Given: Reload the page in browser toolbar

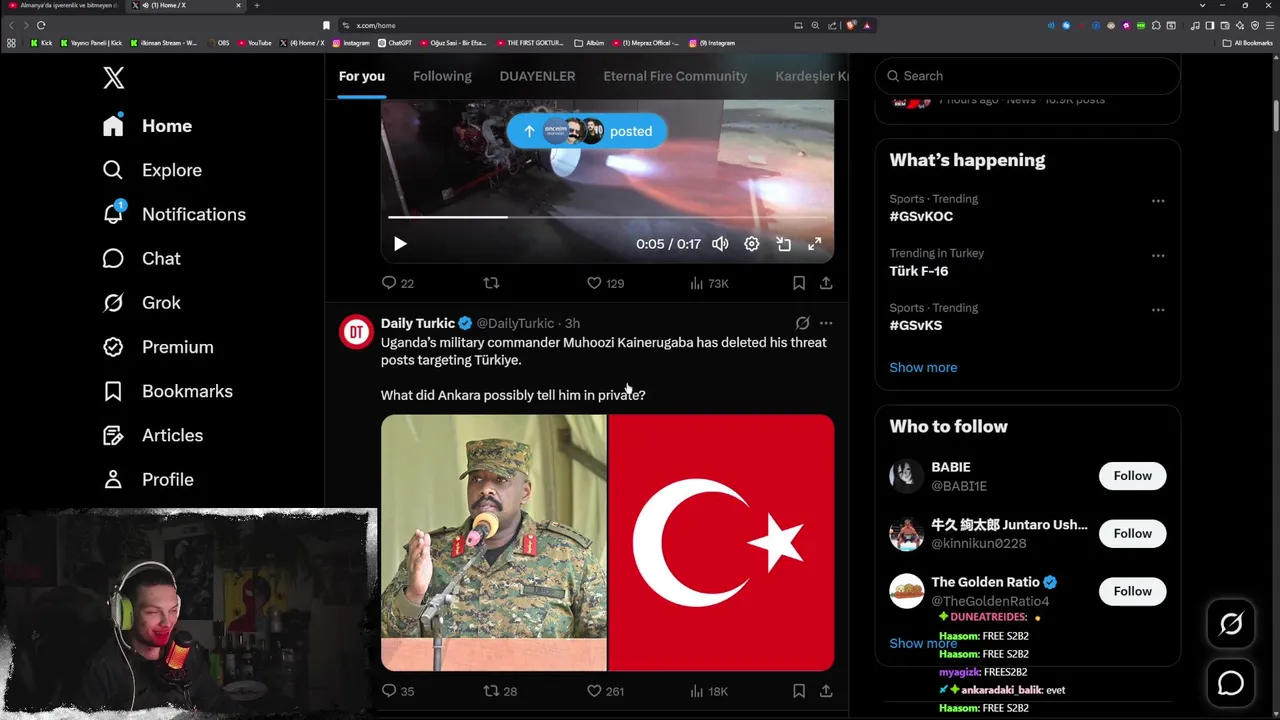Looking at the screenshot, I should coord(41,25).
